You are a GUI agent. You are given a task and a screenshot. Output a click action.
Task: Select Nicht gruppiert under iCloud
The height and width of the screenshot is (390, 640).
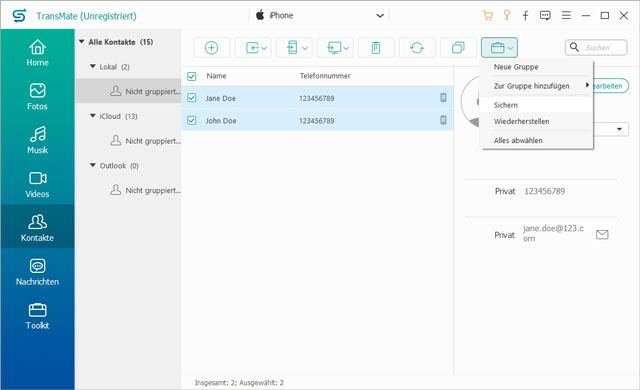(x=128, y=141)
